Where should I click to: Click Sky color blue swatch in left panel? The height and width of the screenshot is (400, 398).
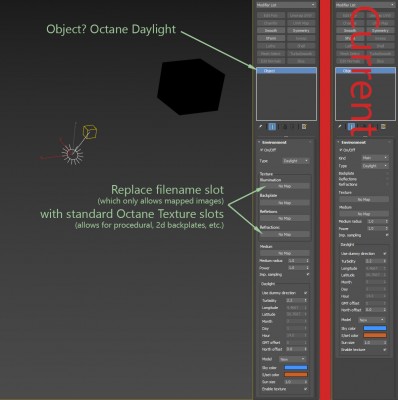(x=296, y=368)
